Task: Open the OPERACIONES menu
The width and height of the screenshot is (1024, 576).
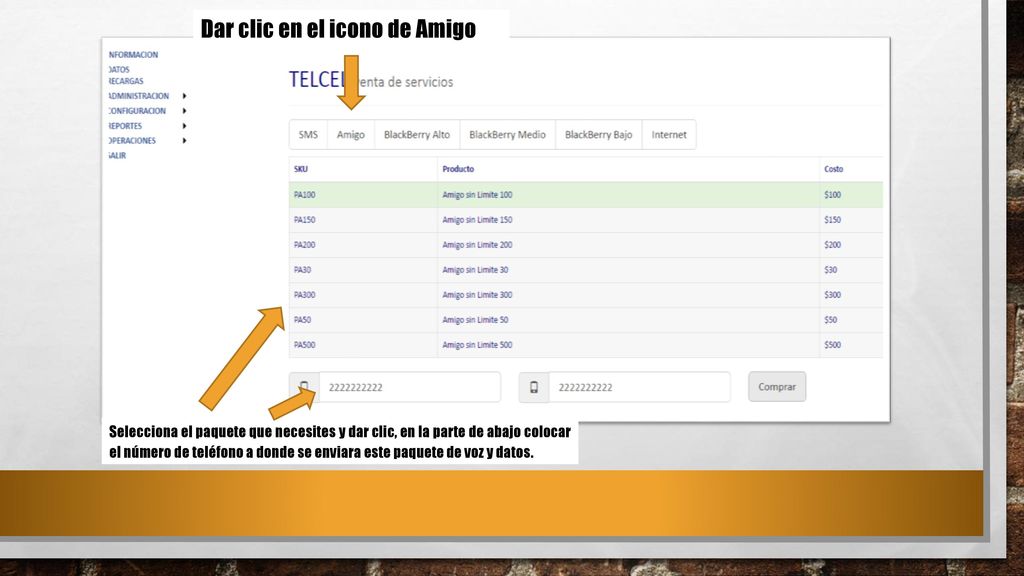Action: (x=132, y=140)
